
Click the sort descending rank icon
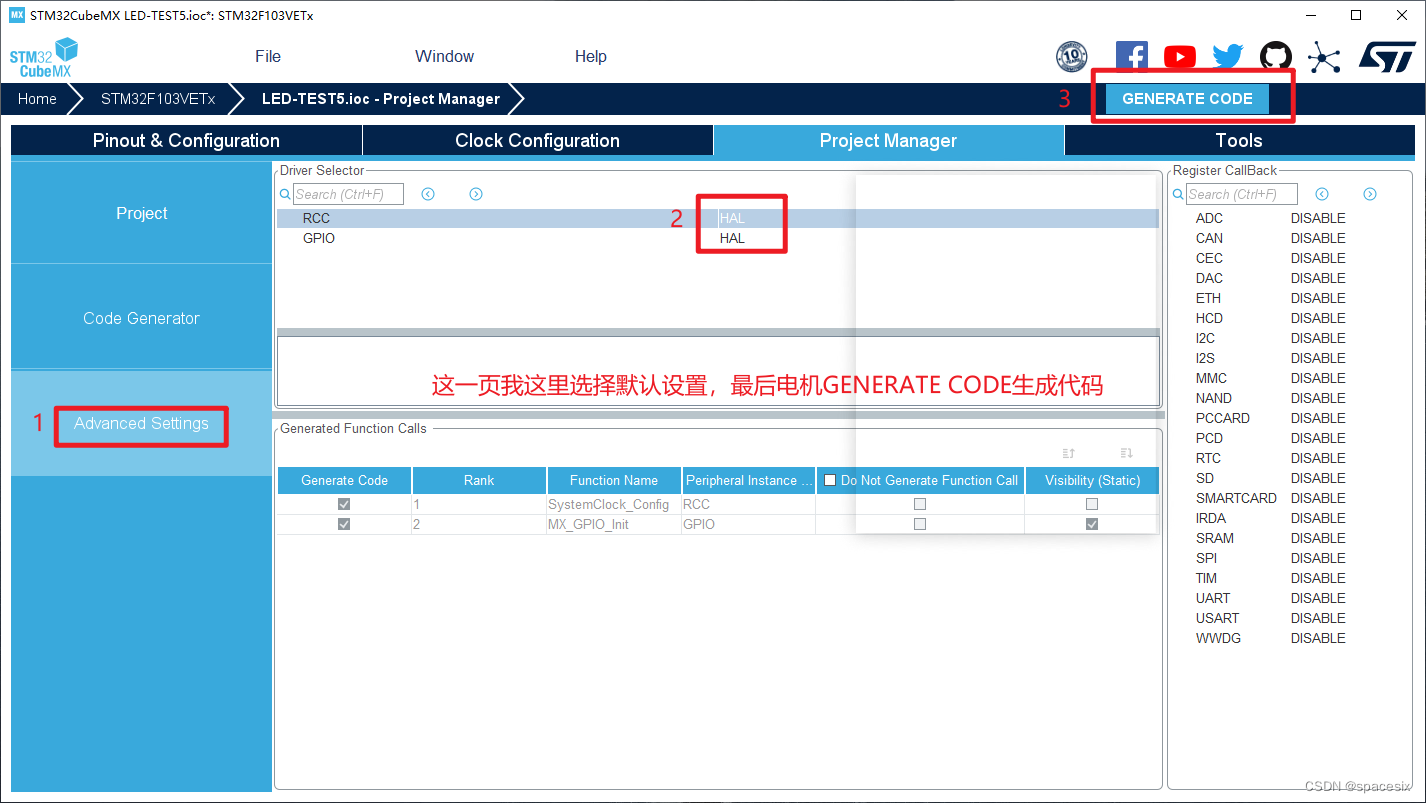click(1127, 453)
